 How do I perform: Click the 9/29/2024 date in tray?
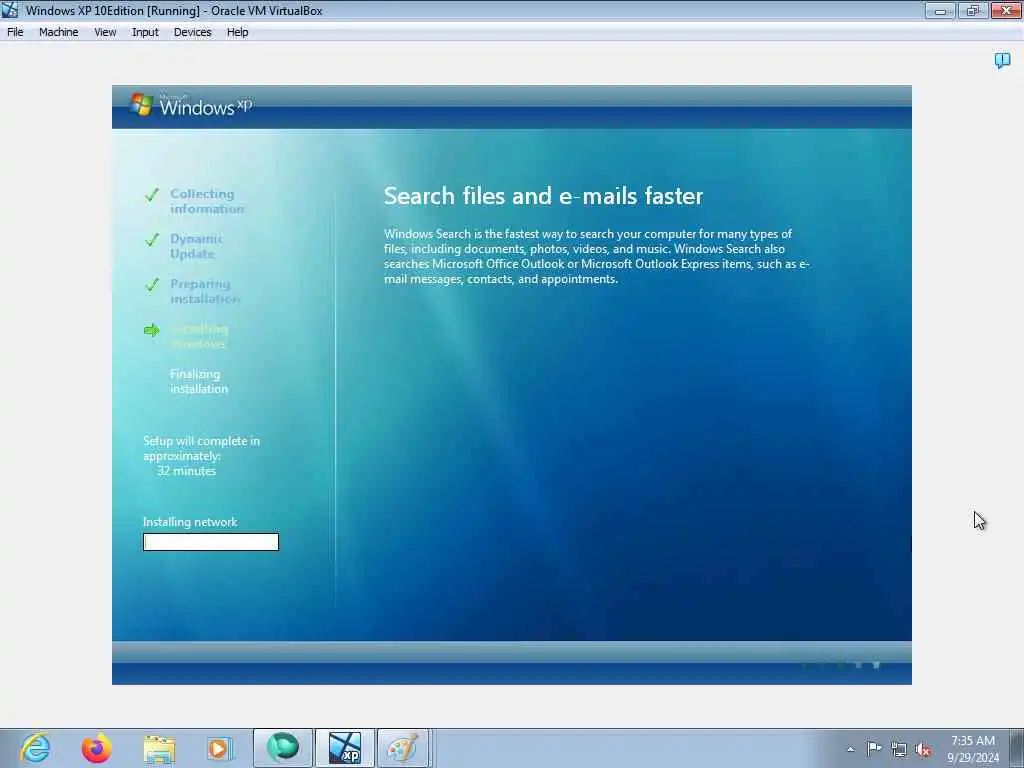[x=973, y=758]
